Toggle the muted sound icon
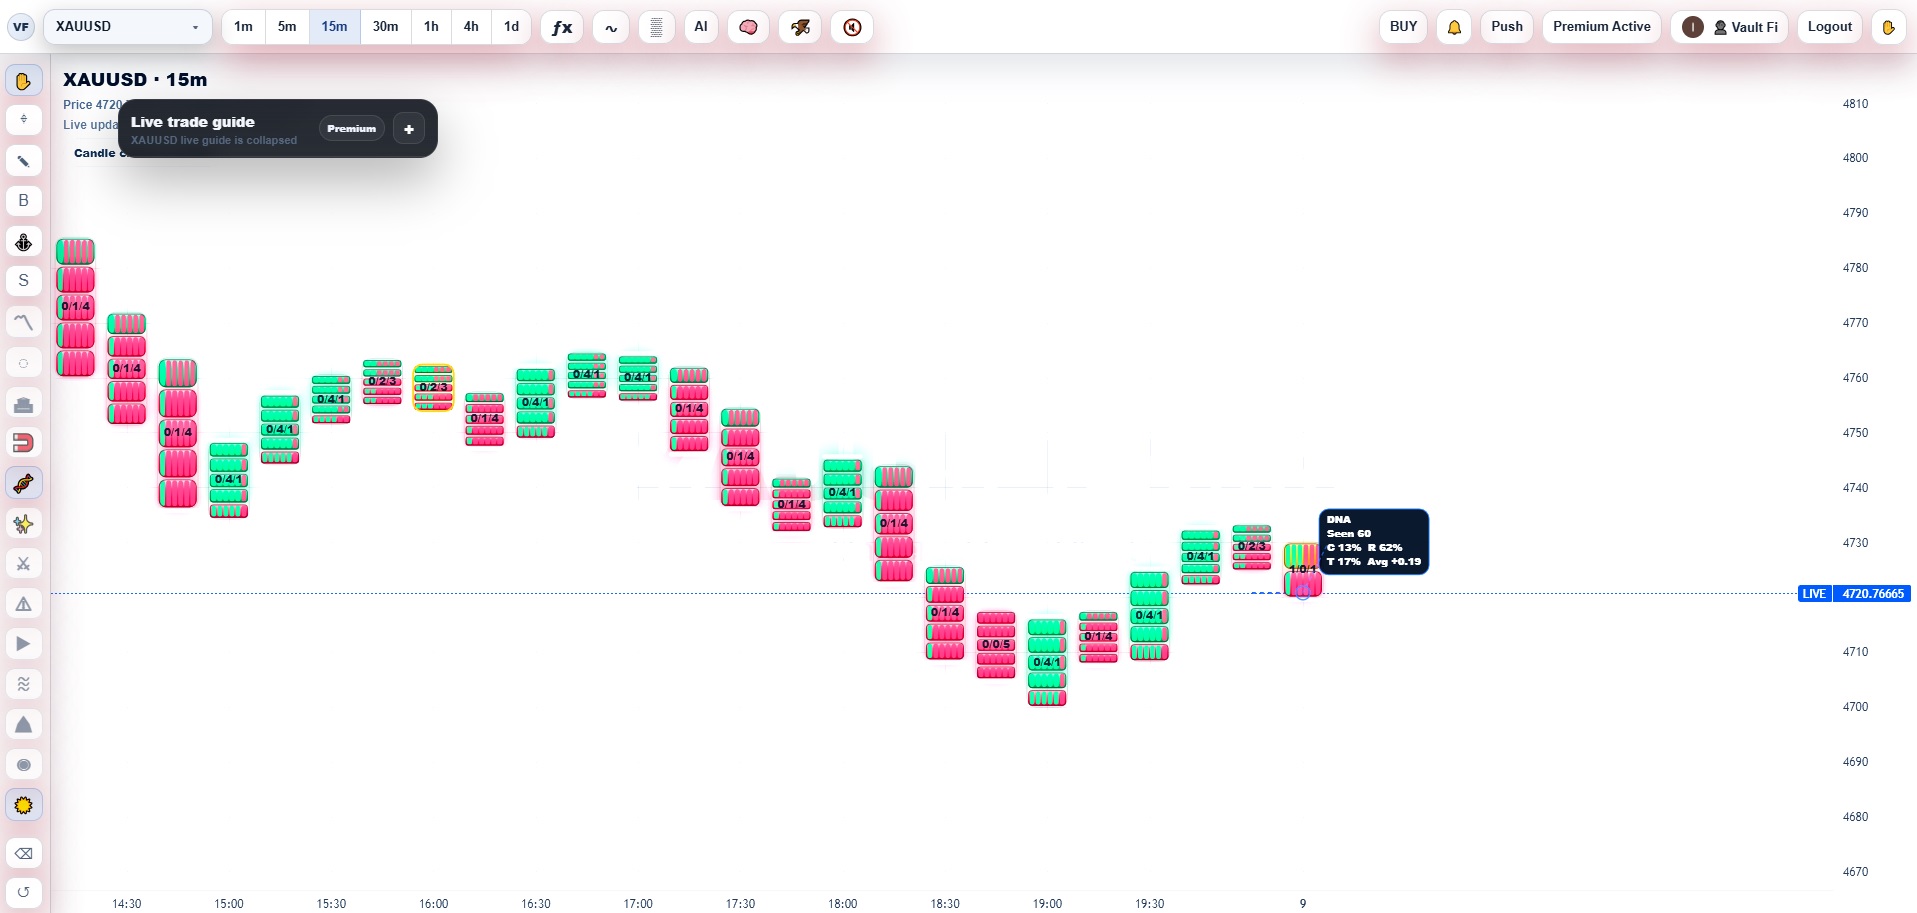The image size is (1917, 913). (852, 27)
